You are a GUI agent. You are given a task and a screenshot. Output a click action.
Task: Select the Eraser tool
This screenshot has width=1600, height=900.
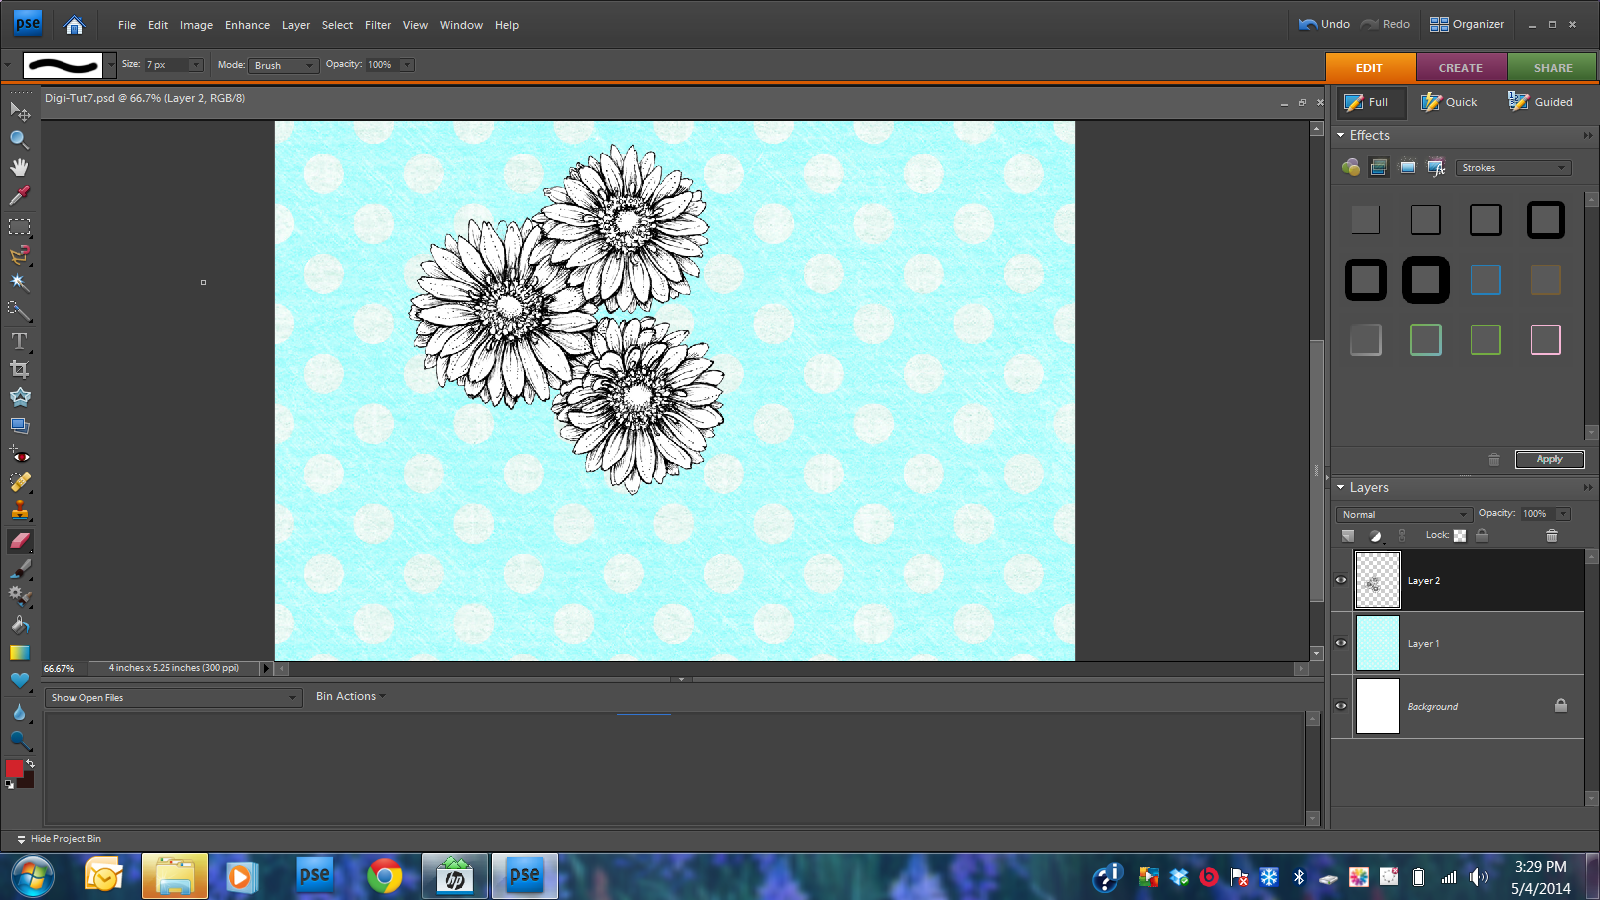tap(20, 540)
